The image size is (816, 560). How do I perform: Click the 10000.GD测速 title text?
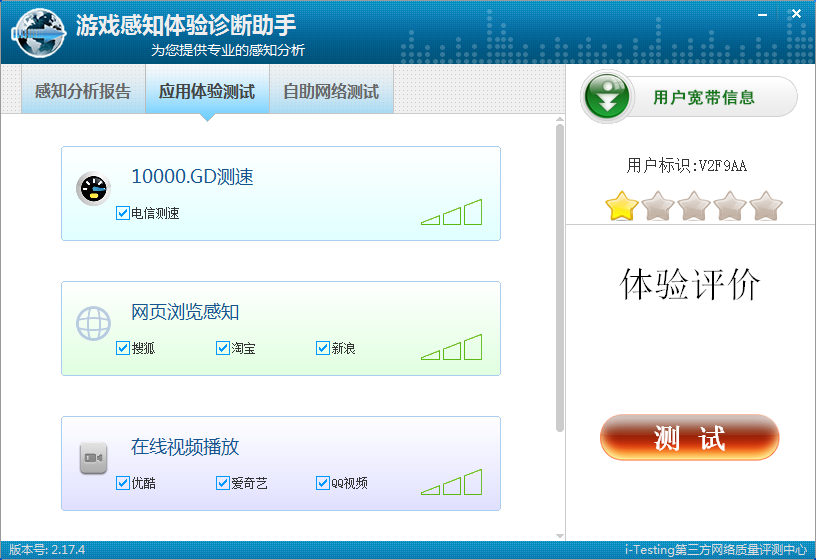click(192, 177)
